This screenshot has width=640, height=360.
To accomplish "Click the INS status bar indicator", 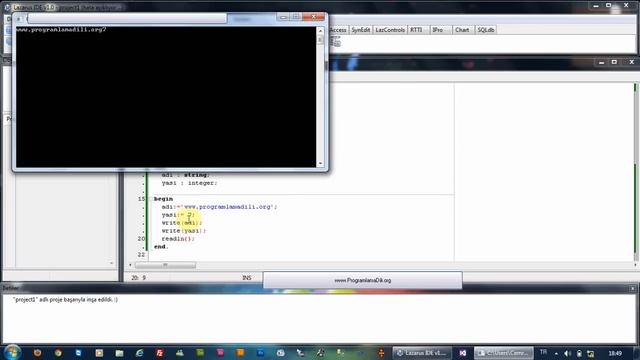I will 247,278.
